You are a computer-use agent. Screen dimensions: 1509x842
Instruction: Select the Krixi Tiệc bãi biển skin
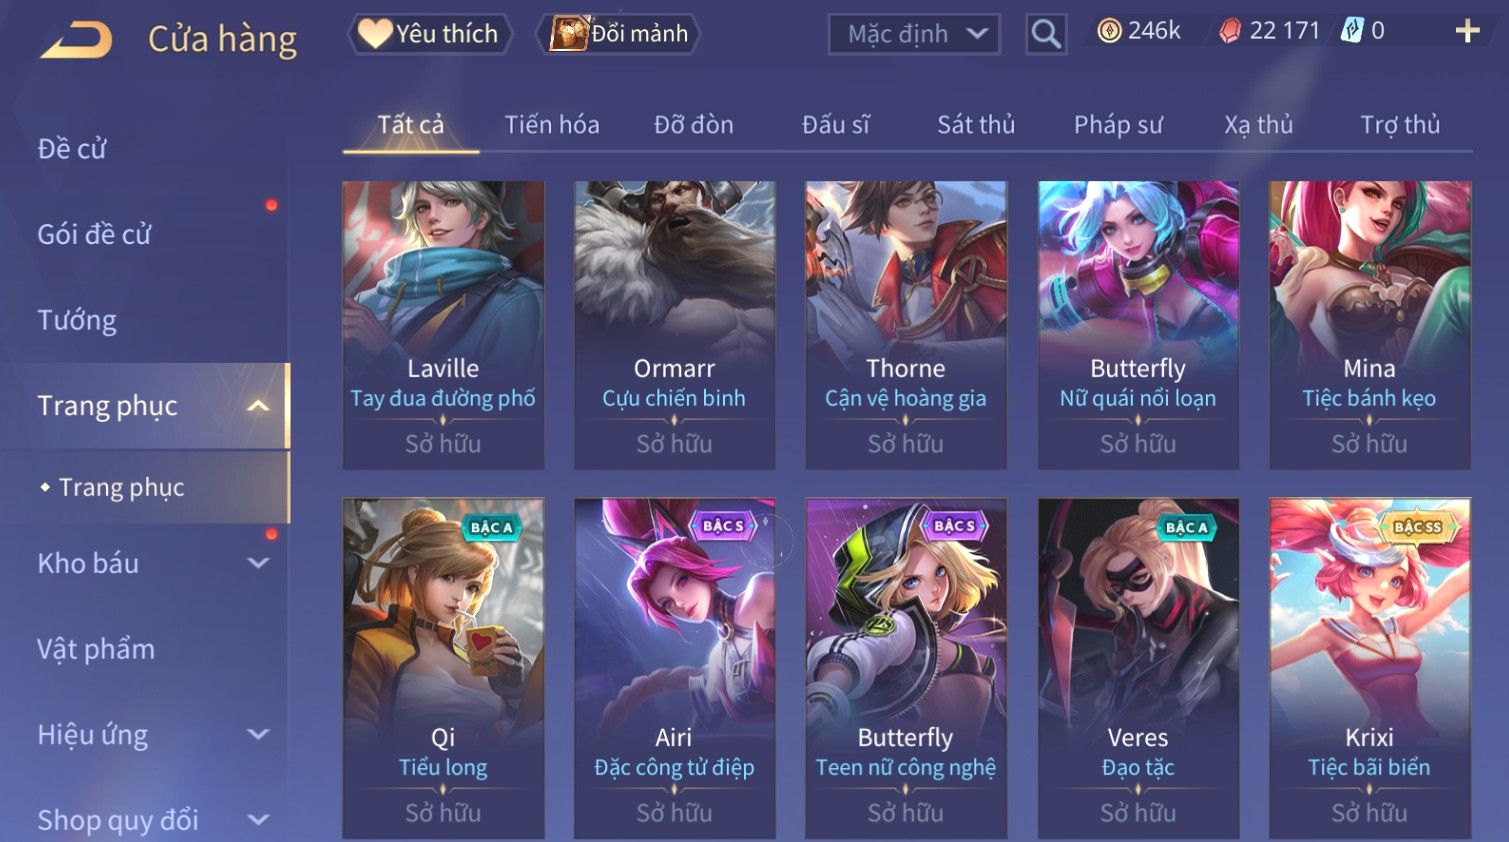1369,668
